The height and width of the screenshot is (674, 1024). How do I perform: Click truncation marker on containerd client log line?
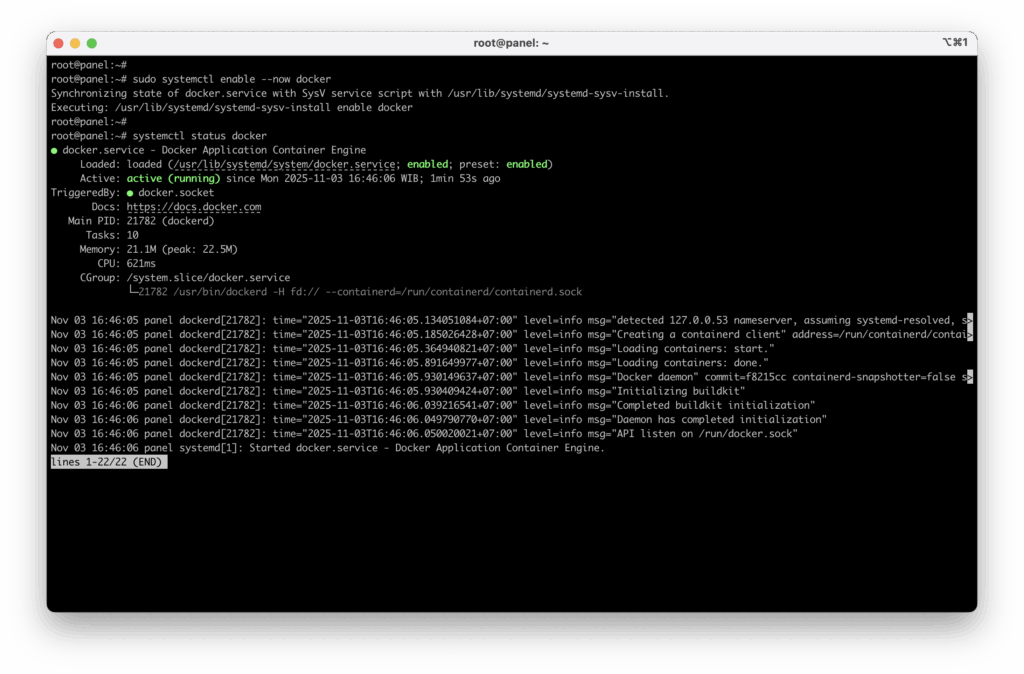(969, 334)
